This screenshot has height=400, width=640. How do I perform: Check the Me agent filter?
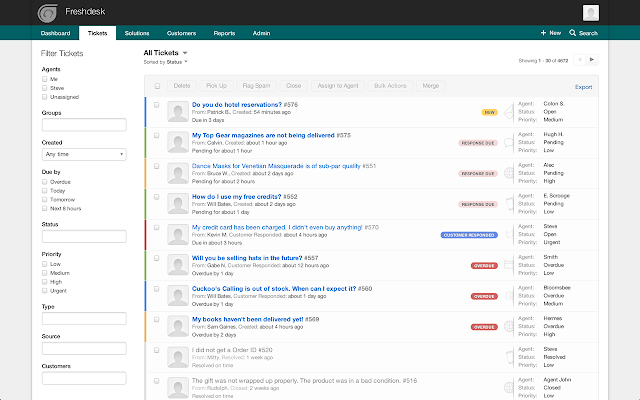[44, 79]
